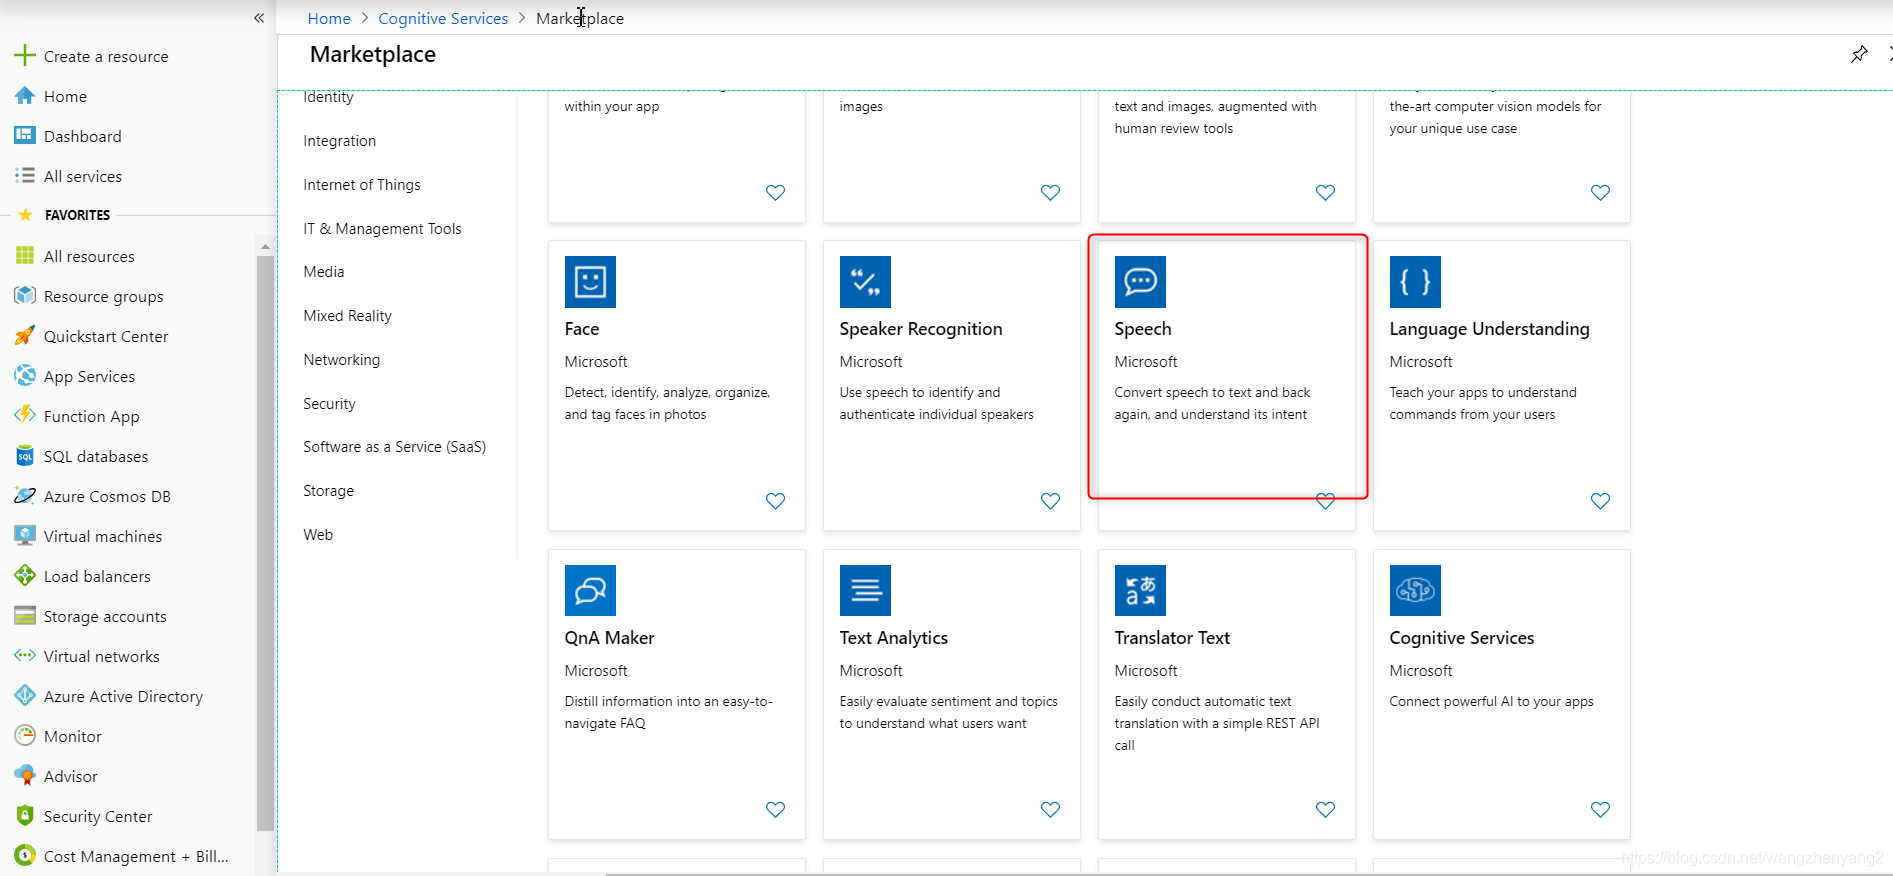Open App Services icon
Image resolution: width=1893 pixels, height=876 pixels.
click(25, 376)
